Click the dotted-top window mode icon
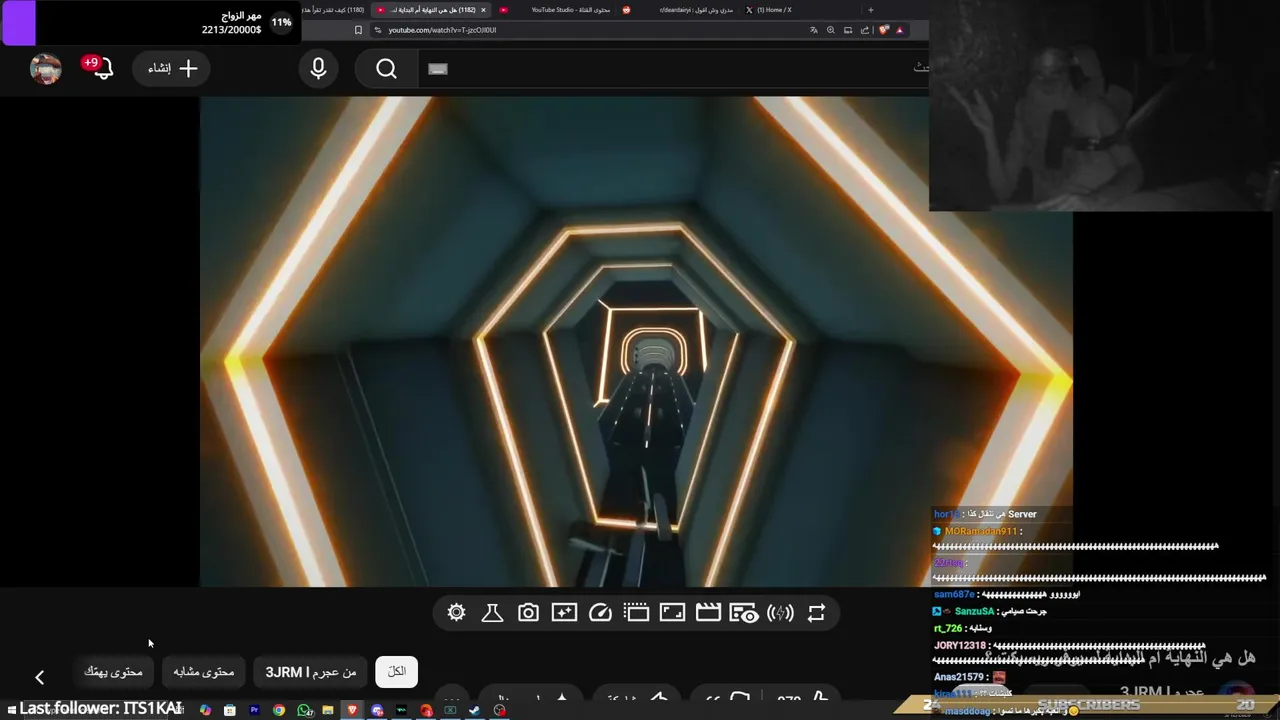 (636, 613)
